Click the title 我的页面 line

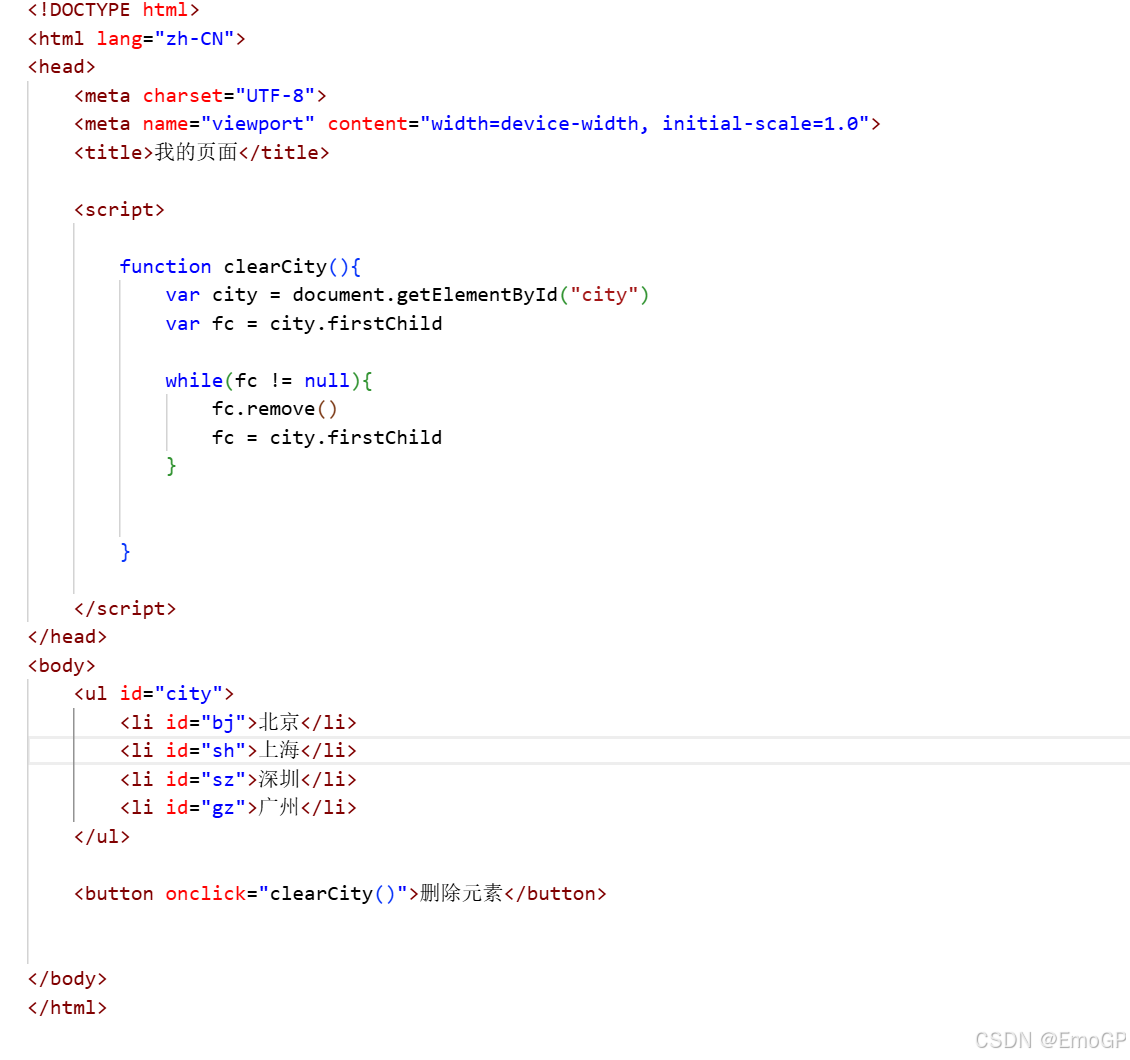click(x=202, y=153)
